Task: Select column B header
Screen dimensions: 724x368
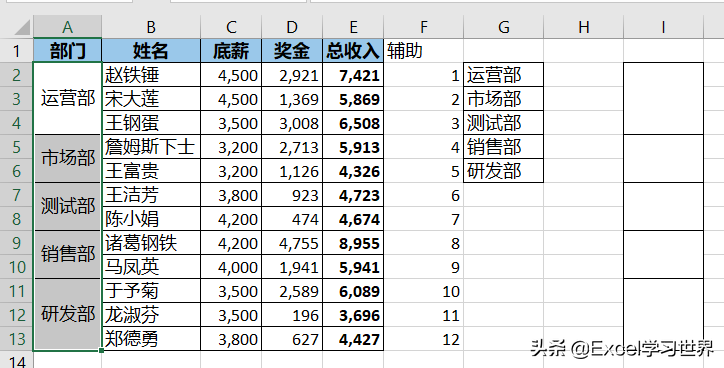Action: (151, 27)
